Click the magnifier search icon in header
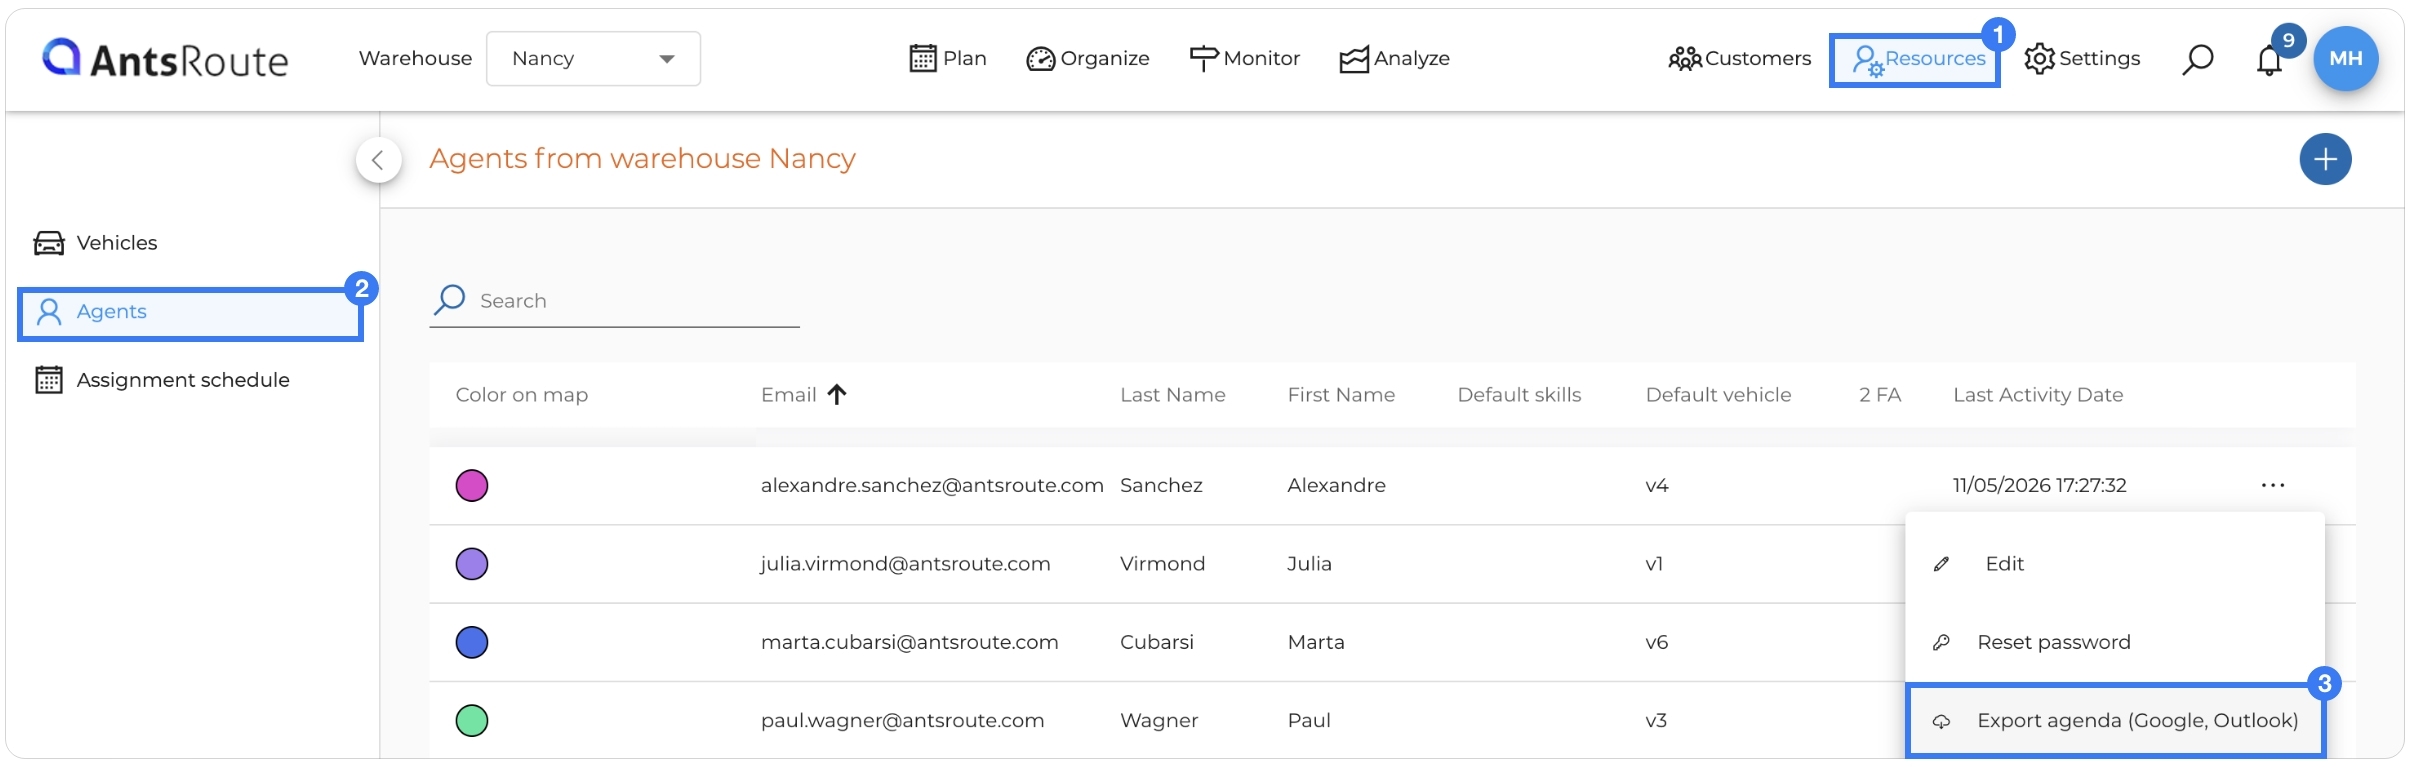 [x=2197, y=60]
